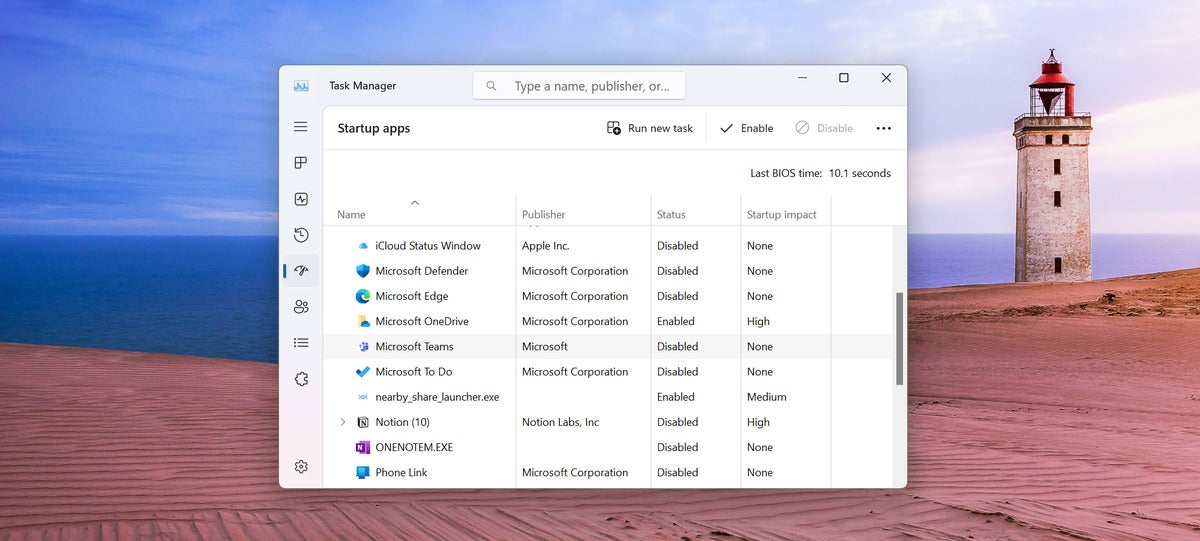Click the Microsoft To Do checkmark icon

[363, 372]
